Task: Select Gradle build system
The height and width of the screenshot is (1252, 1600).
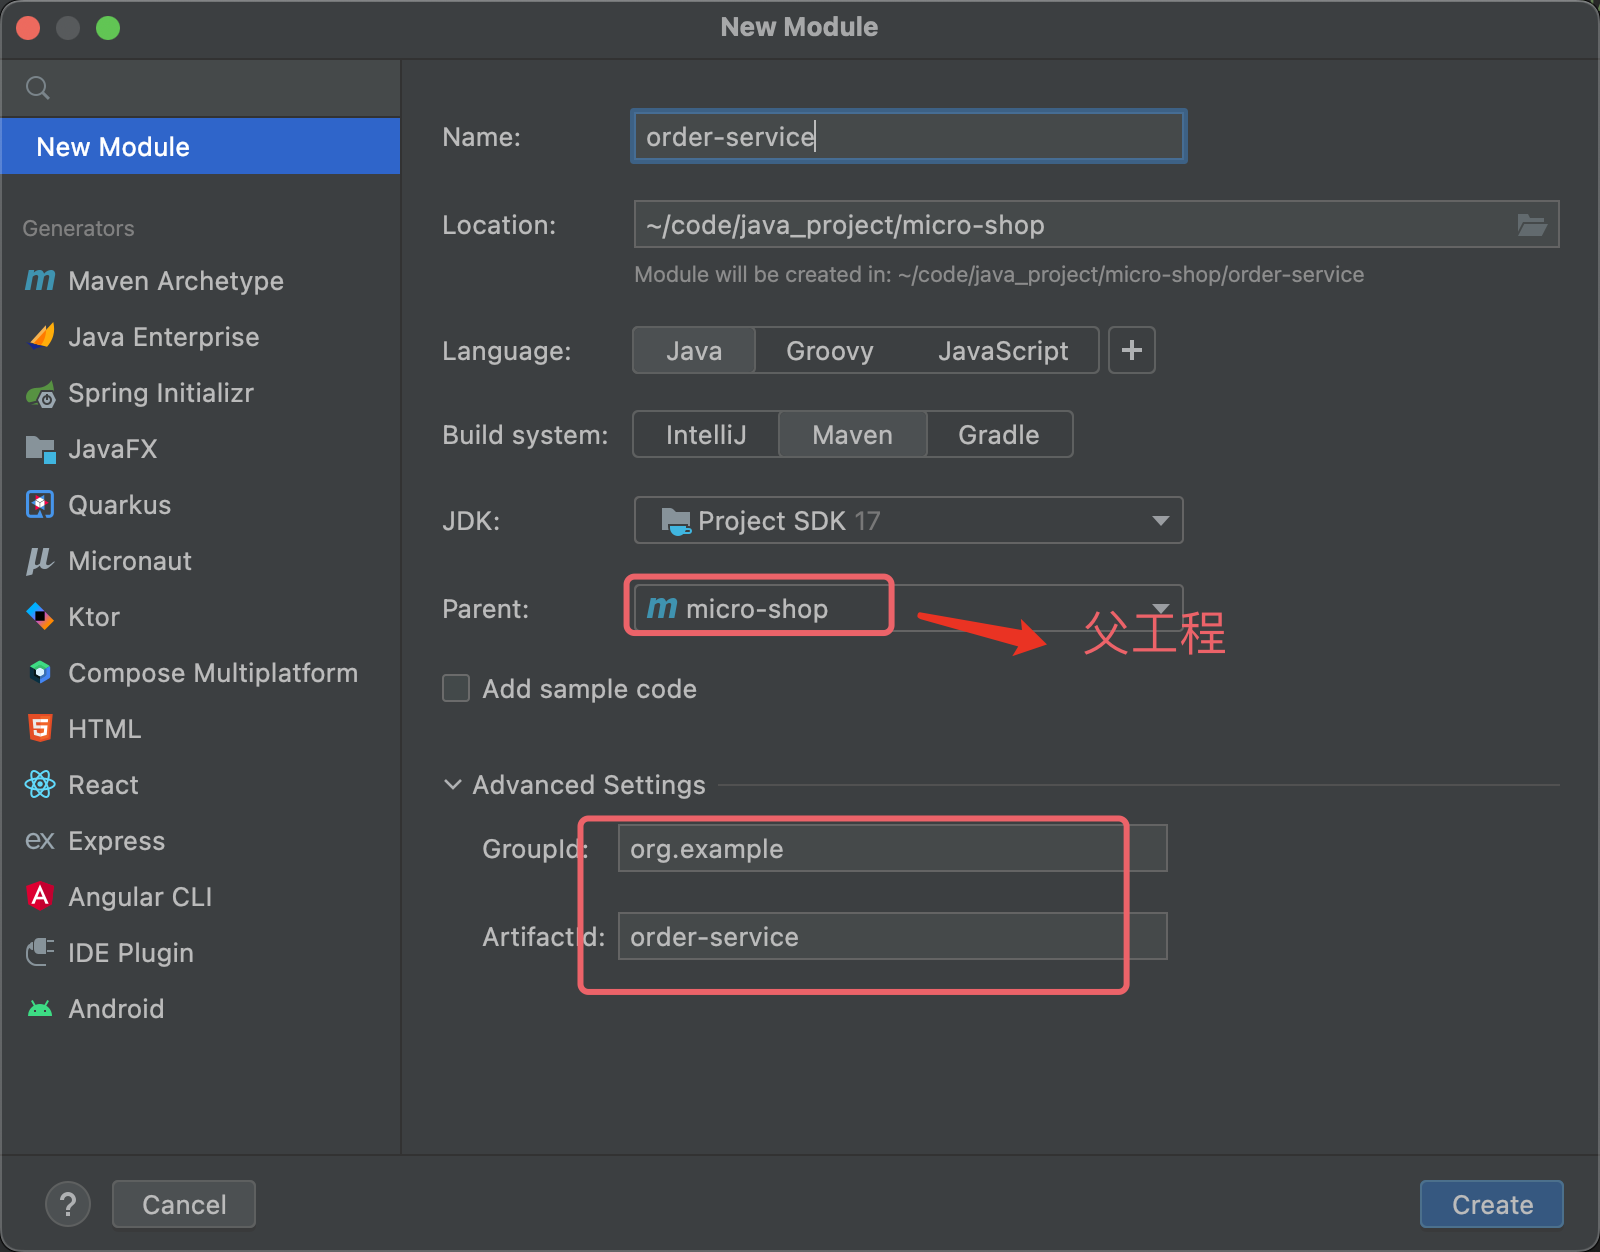Action: 999,434
